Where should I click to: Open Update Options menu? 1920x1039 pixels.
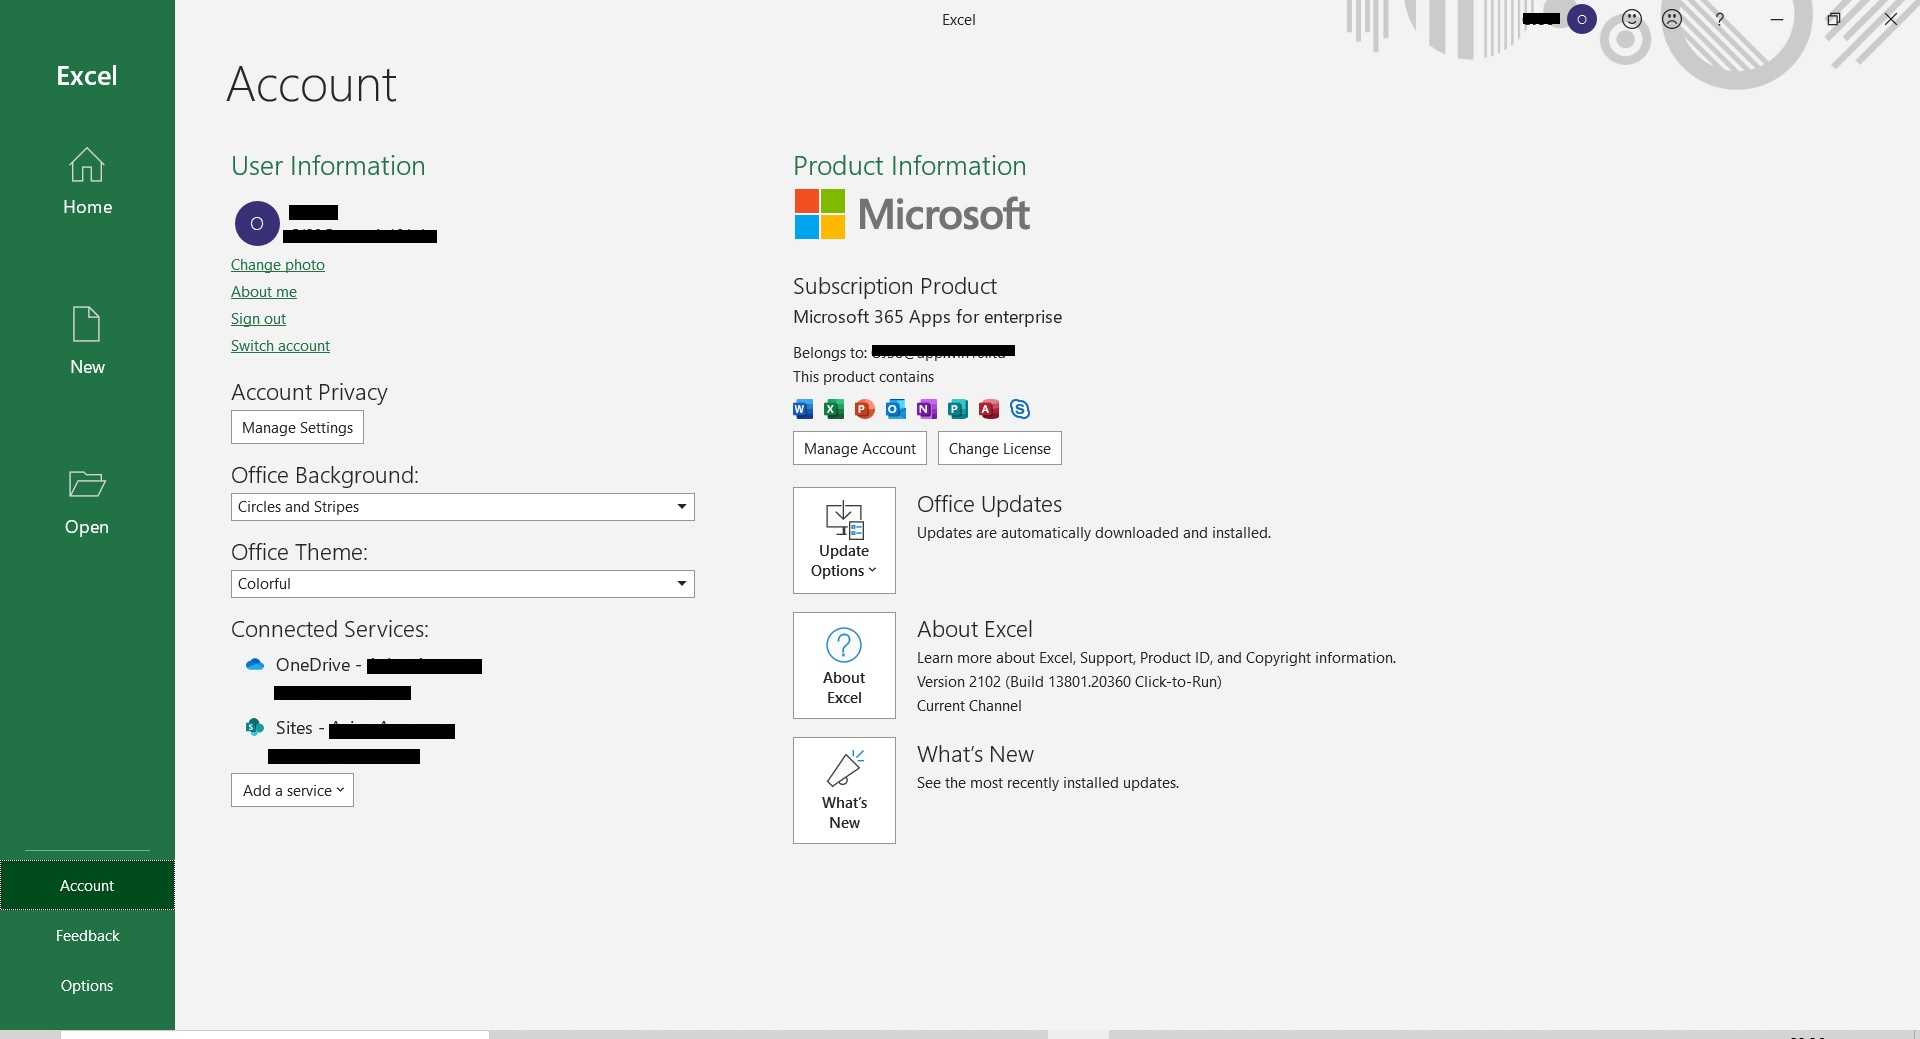(844, 540)
